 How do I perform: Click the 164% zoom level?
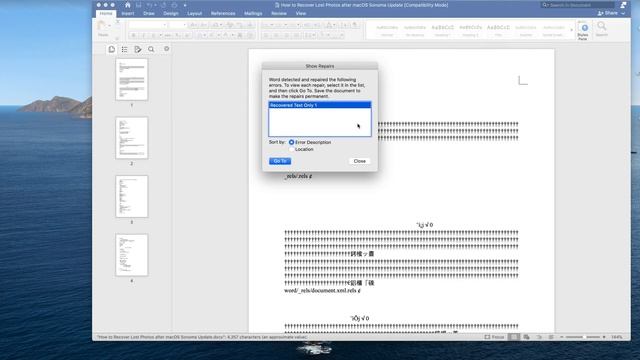(617, 337)
